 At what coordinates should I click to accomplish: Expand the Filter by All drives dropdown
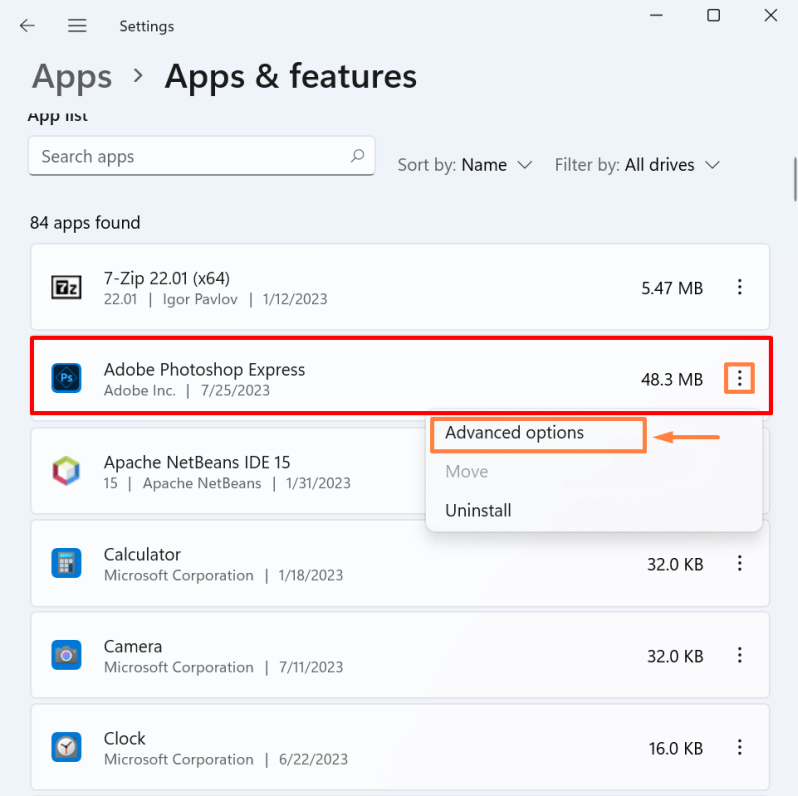(638, 165)
